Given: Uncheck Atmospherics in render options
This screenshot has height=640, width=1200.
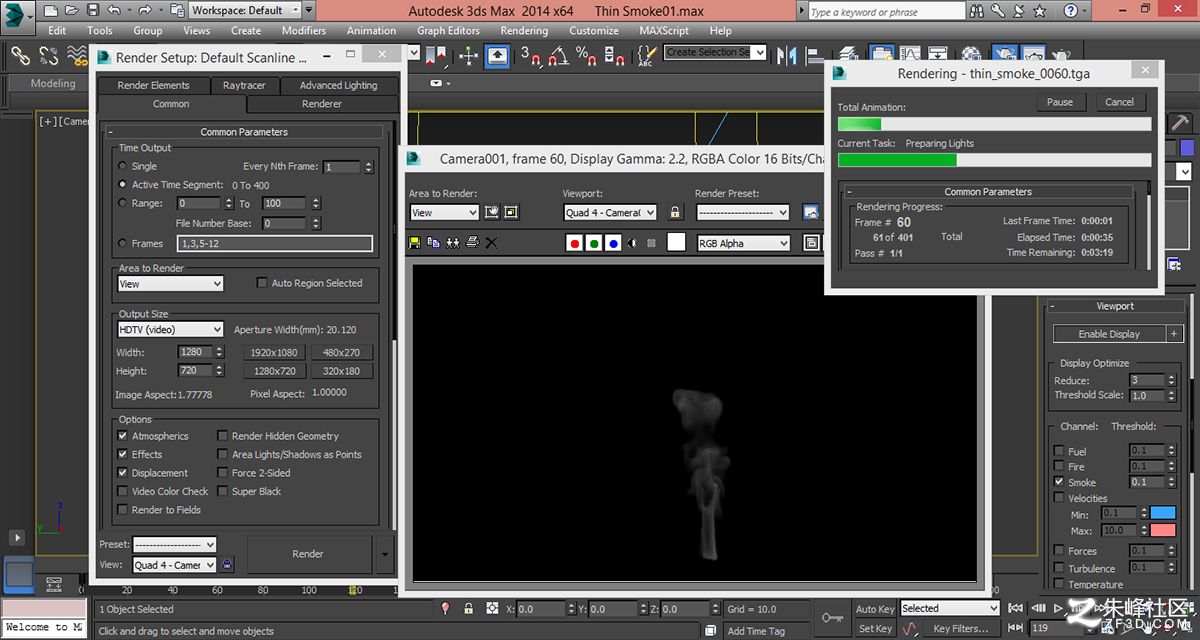Looking at the screenshot, I should pyautogui.click(x=123, y=436).
